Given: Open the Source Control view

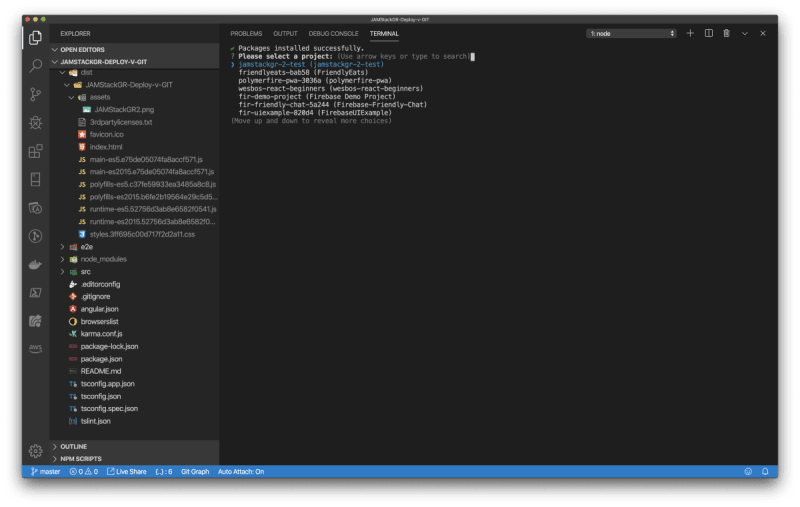Looking at the screenshot, I should click(x=35, y=94).
